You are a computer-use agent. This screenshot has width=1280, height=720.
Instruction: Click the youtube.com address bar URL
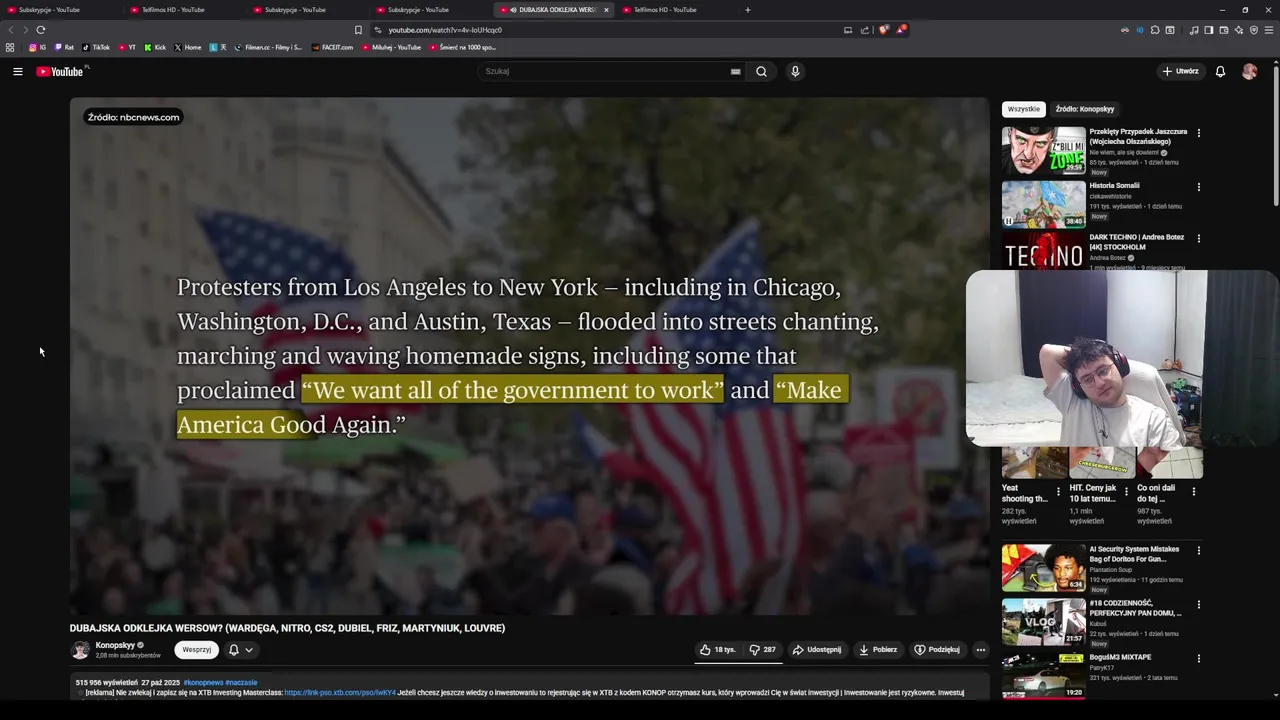pos(445,30)
